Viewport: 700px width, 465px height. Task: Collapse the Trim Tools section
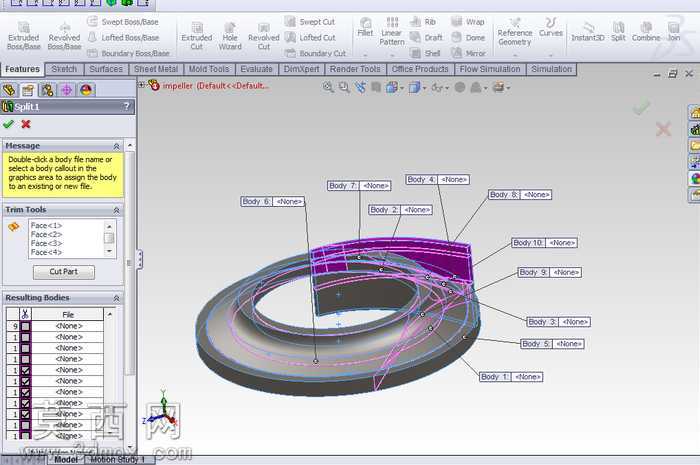[x=117, y=210]
